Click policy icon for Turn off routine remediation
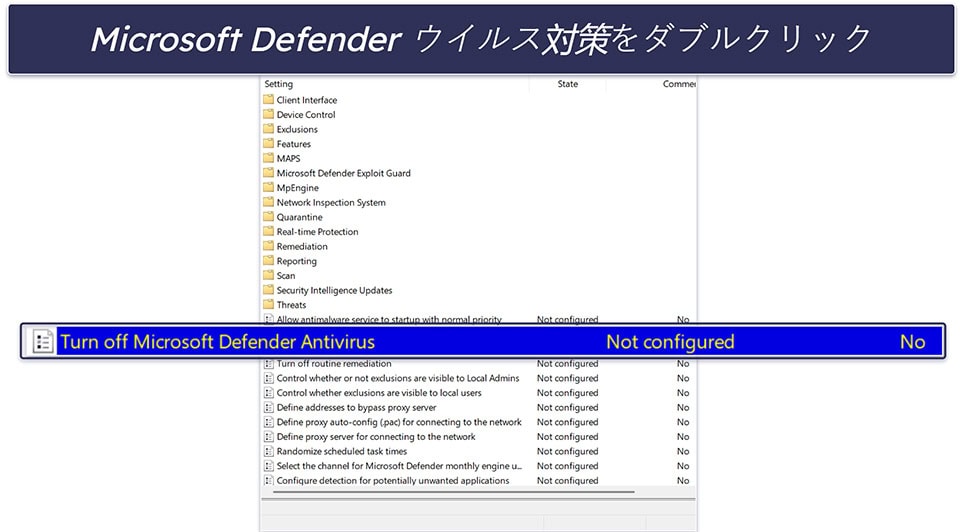This screenshot has height=532, width=960. (x=268, y=364)
